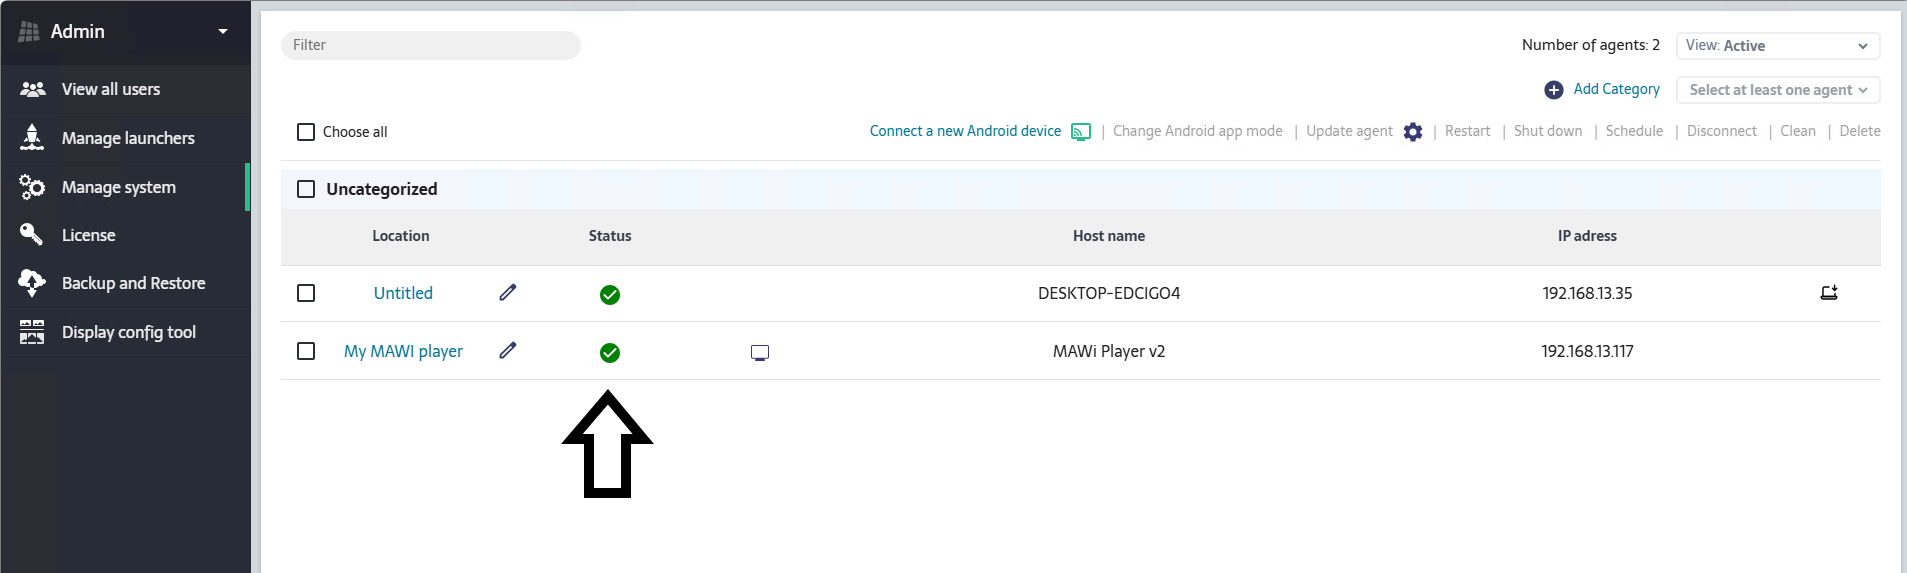Expand the Select at least one agent dropdown
The height and width of the screenshot is (573, 1907).
1777,90
